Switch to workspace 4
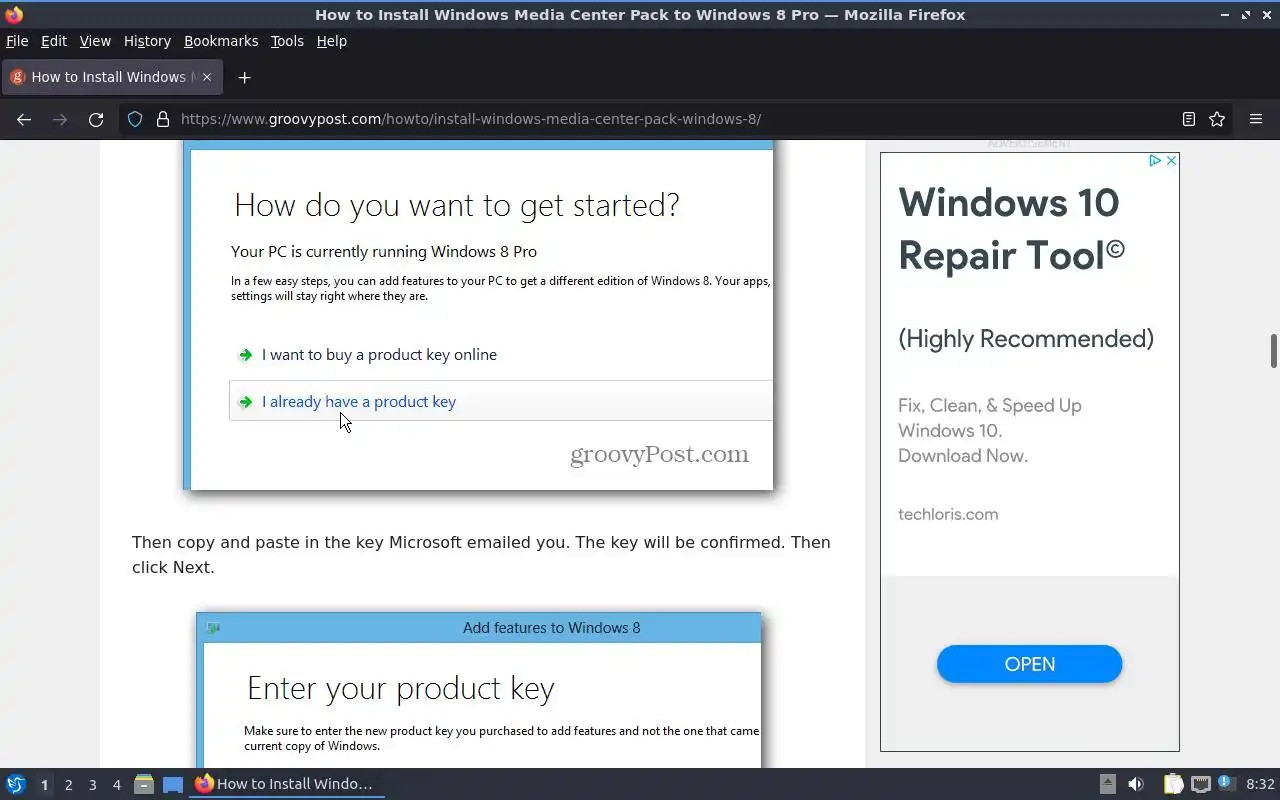The image size is (1280, 800). point(116,785)
